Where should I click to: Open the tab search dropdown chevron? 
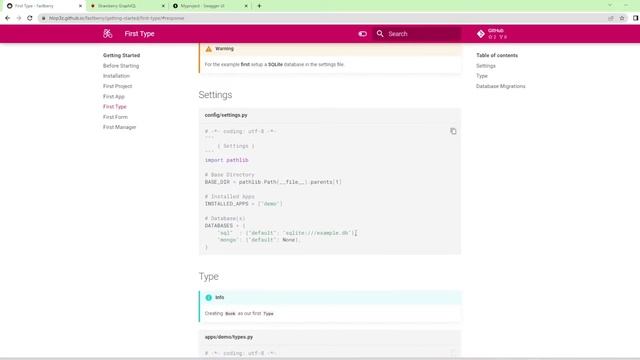coord(610,5)
